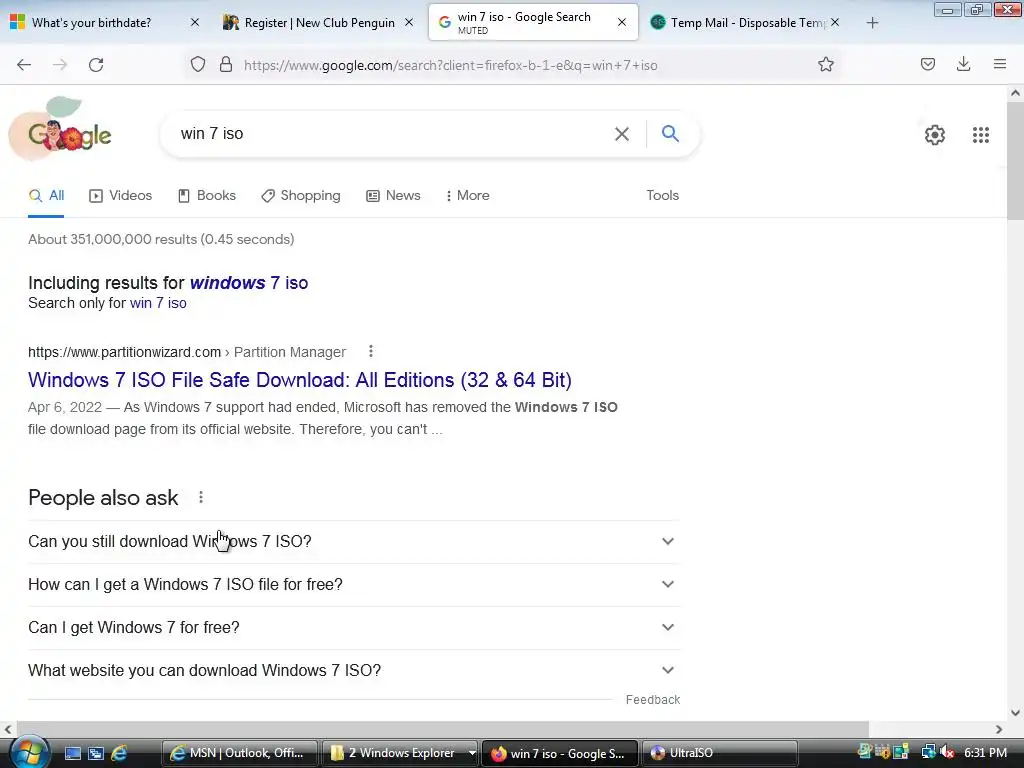Close the Register New Club Penguin tab
The height and width of the screenshot is (768, 1024).
[409, 22]
